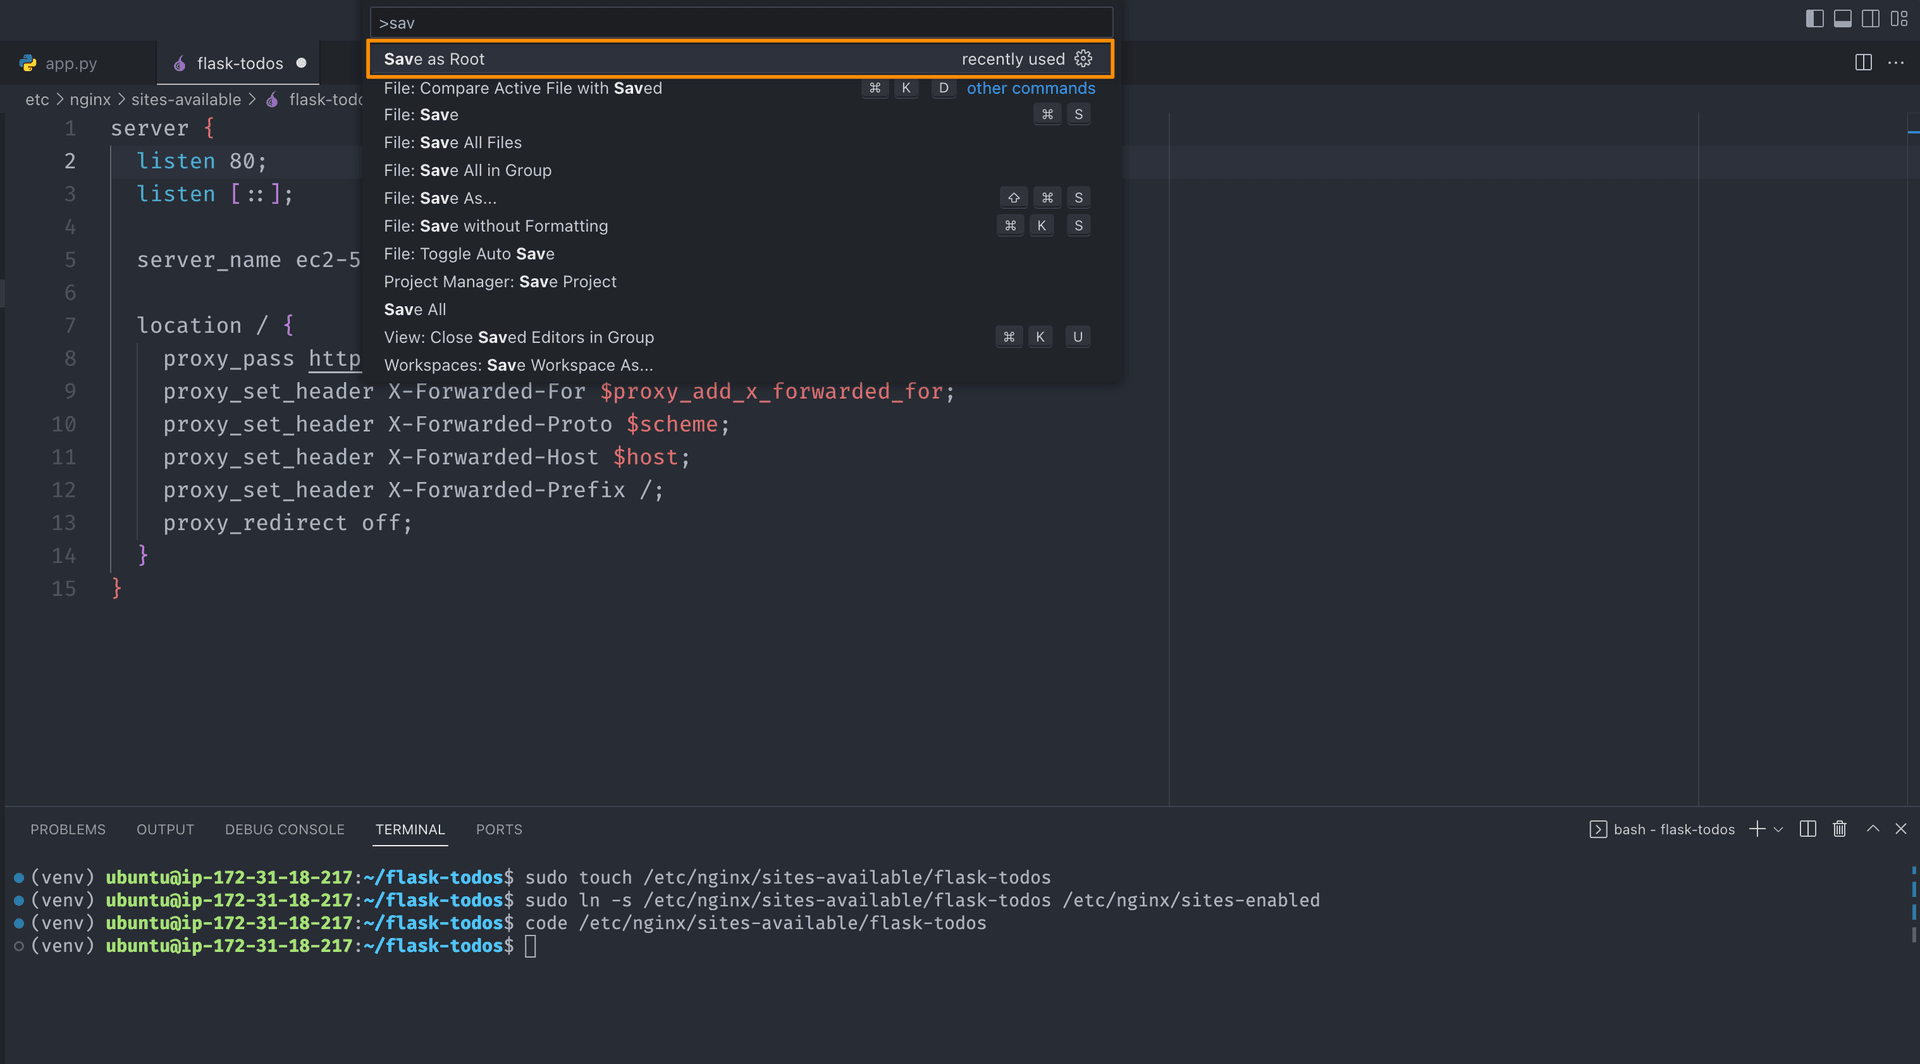Click sites-available breadcrumb segment
This screenshot has height=1064, width=1920.
[x=186, y=100]
